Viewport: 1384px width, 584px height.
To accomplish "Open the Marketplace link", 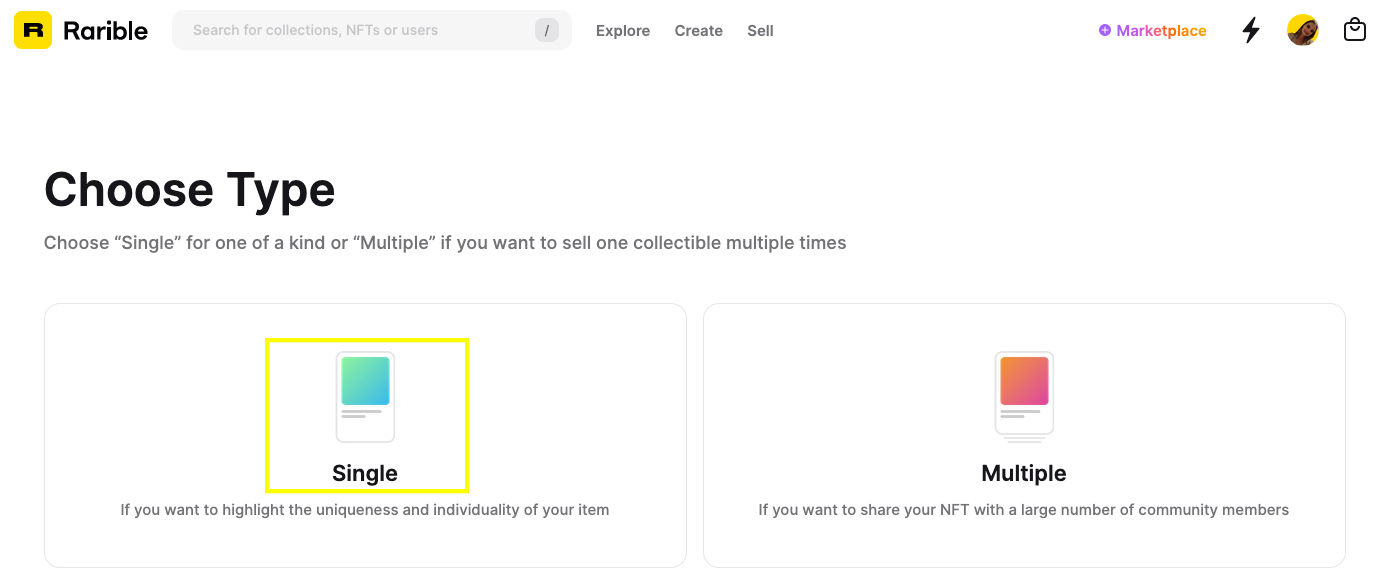I will click(x=1160, y=30).
